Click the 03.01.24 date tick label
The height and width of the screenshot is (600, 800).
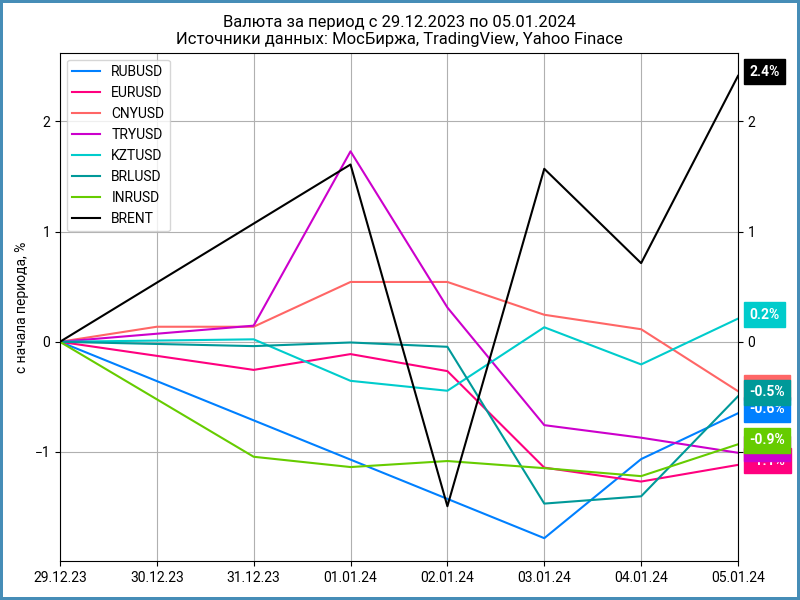[x=544, y=578]
